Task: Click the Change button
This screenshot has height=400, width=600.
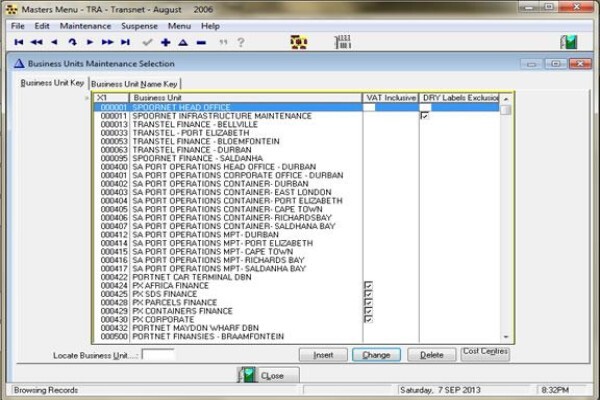Action: point(376,355)
